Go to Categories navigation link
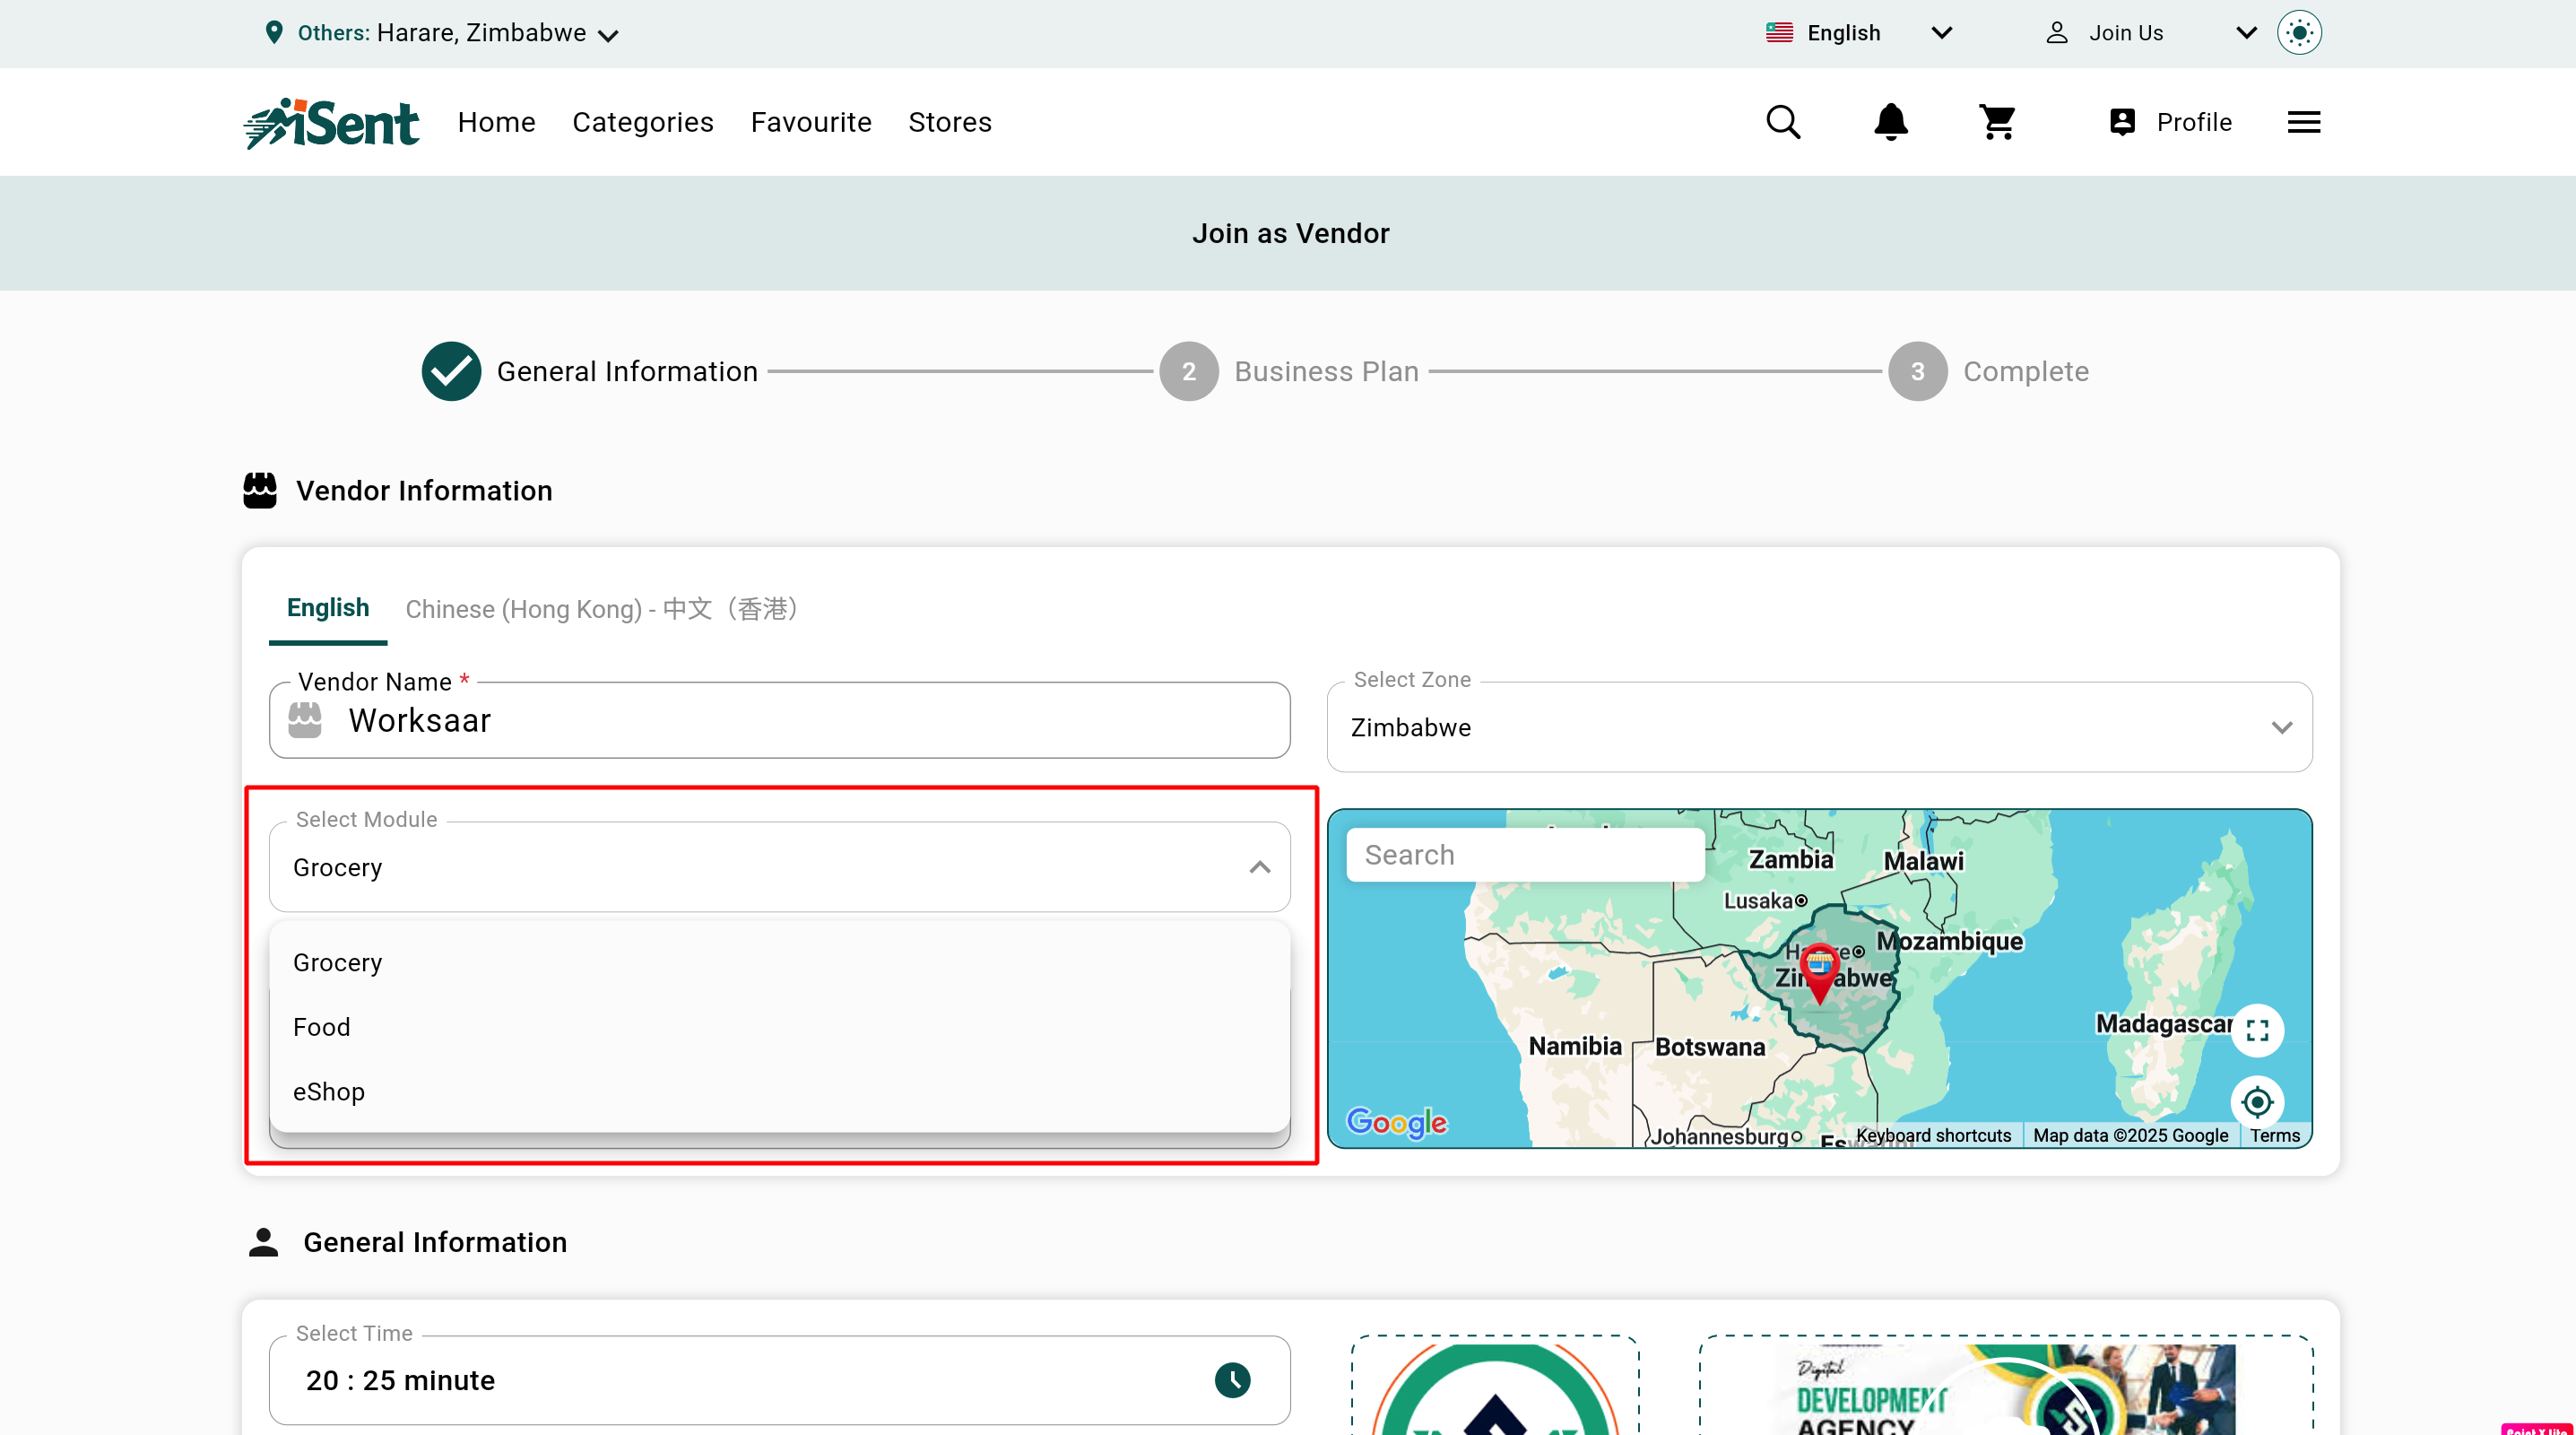2576x1435 pixels. 643,122
